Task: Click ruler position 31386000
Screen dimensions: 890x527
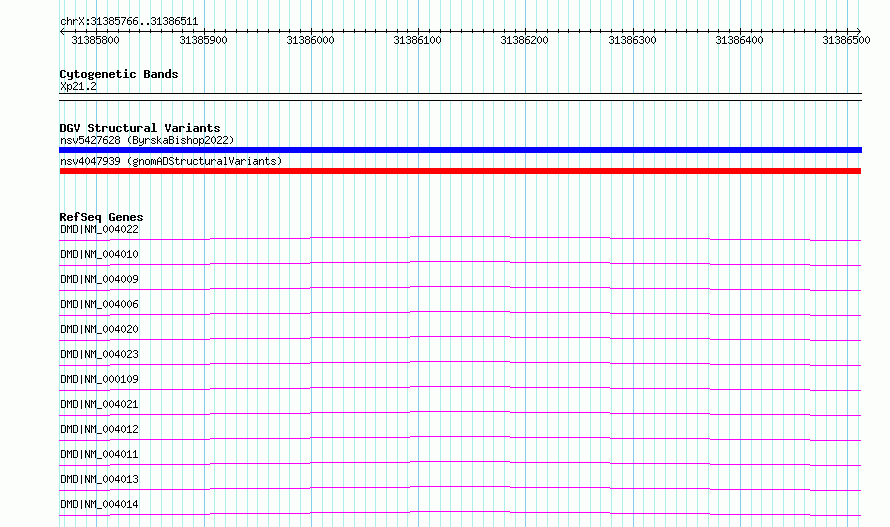Action: click(x=310, y=40)
